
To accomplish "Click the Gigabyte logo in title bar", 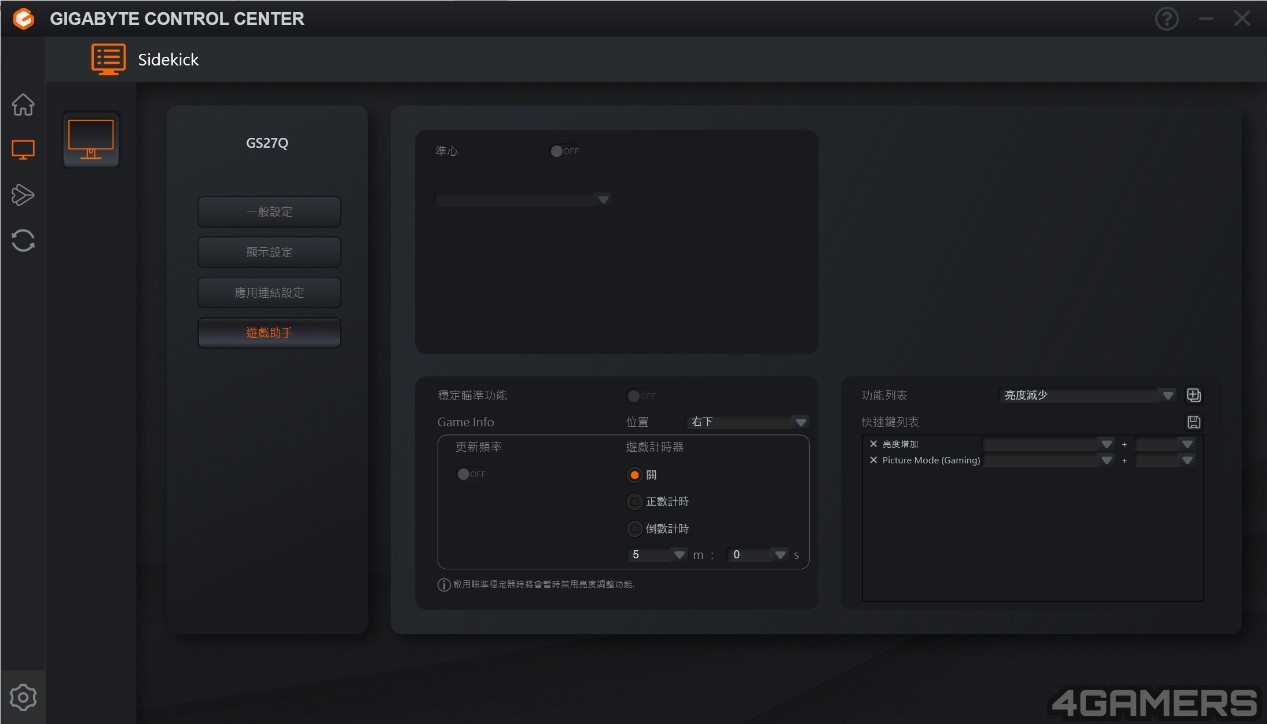I will [22, 18].
